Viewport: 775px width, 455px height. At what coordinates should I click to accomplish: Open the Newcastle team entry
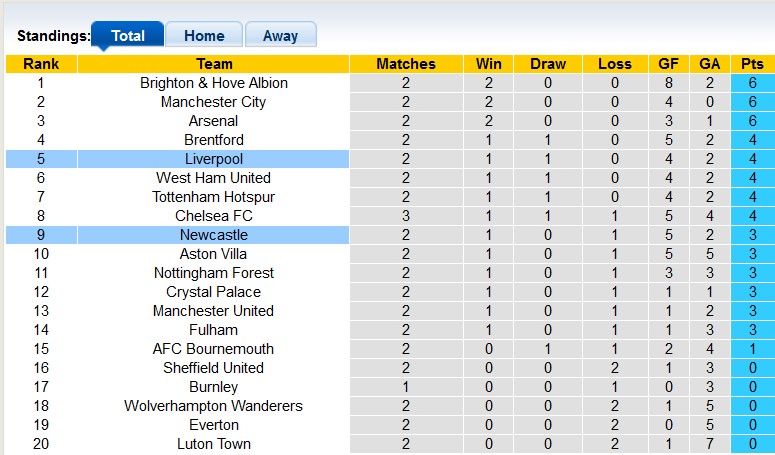214,235
